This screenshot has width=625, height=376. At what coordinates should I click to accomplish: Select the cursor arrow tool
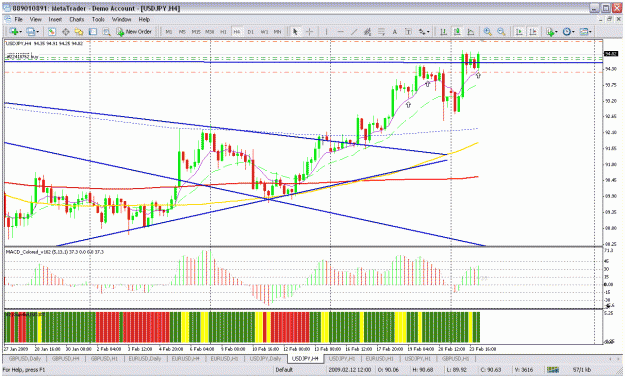(295, 31)
